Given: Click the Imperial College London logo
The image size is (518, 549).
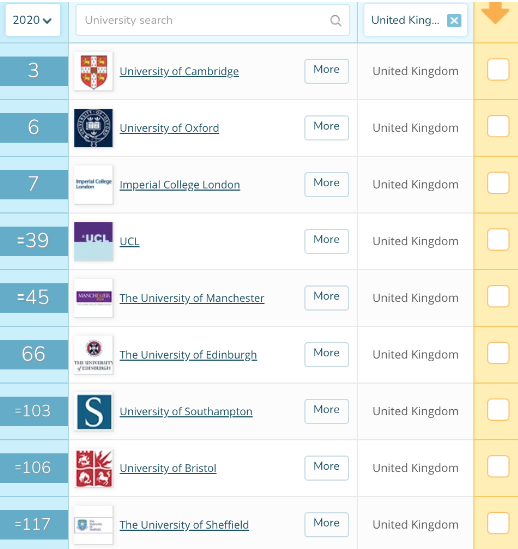Looking at the screenshot, I should (x=94, y=185).
